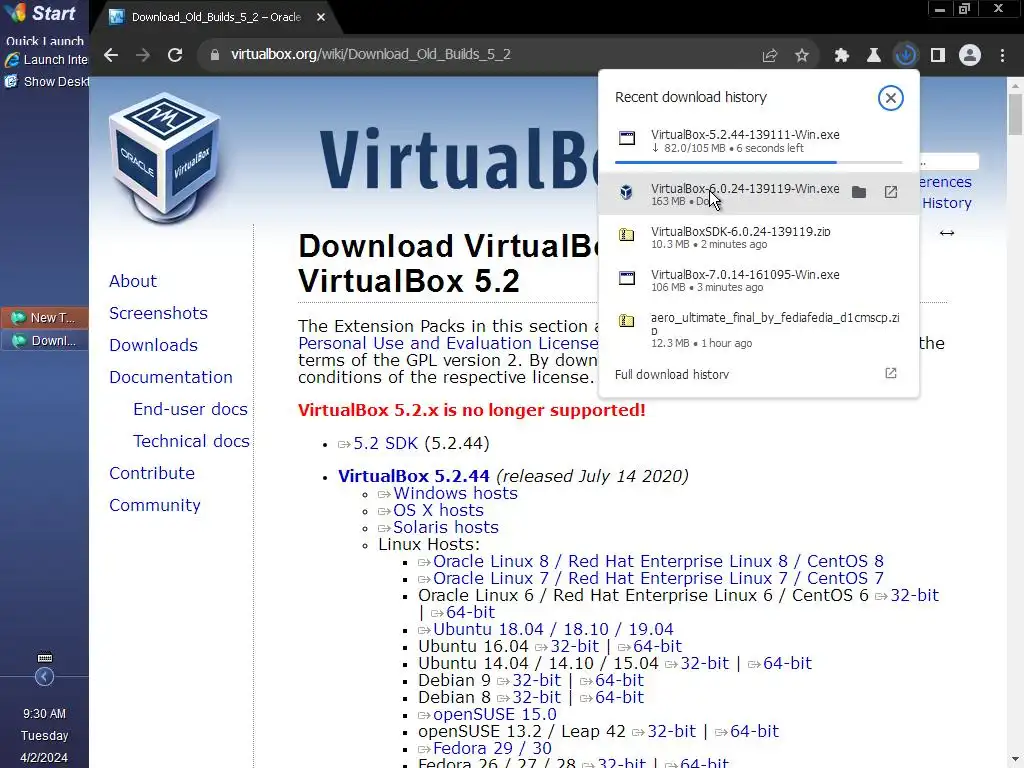View site information lock icon
Screen dimensions: 1024x768
pos(215,55)
